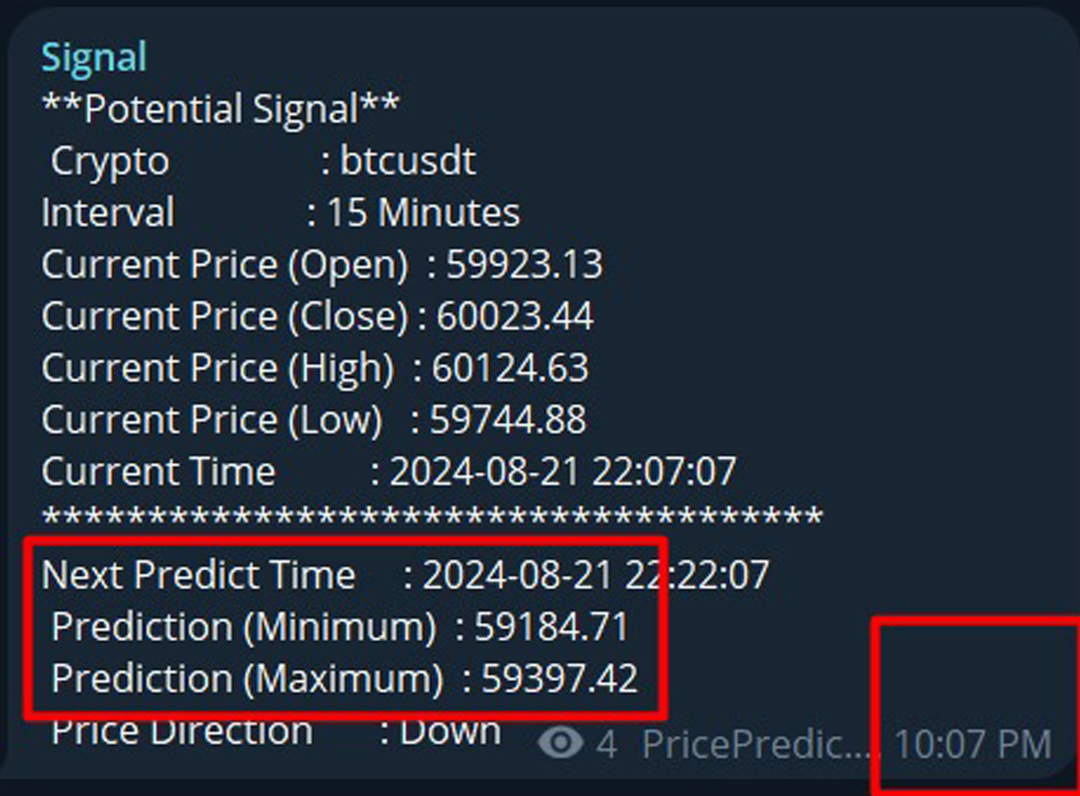Viewport: 1080px width, 796px height.
Task: Click the low price 59744.88
Action: 508,420
